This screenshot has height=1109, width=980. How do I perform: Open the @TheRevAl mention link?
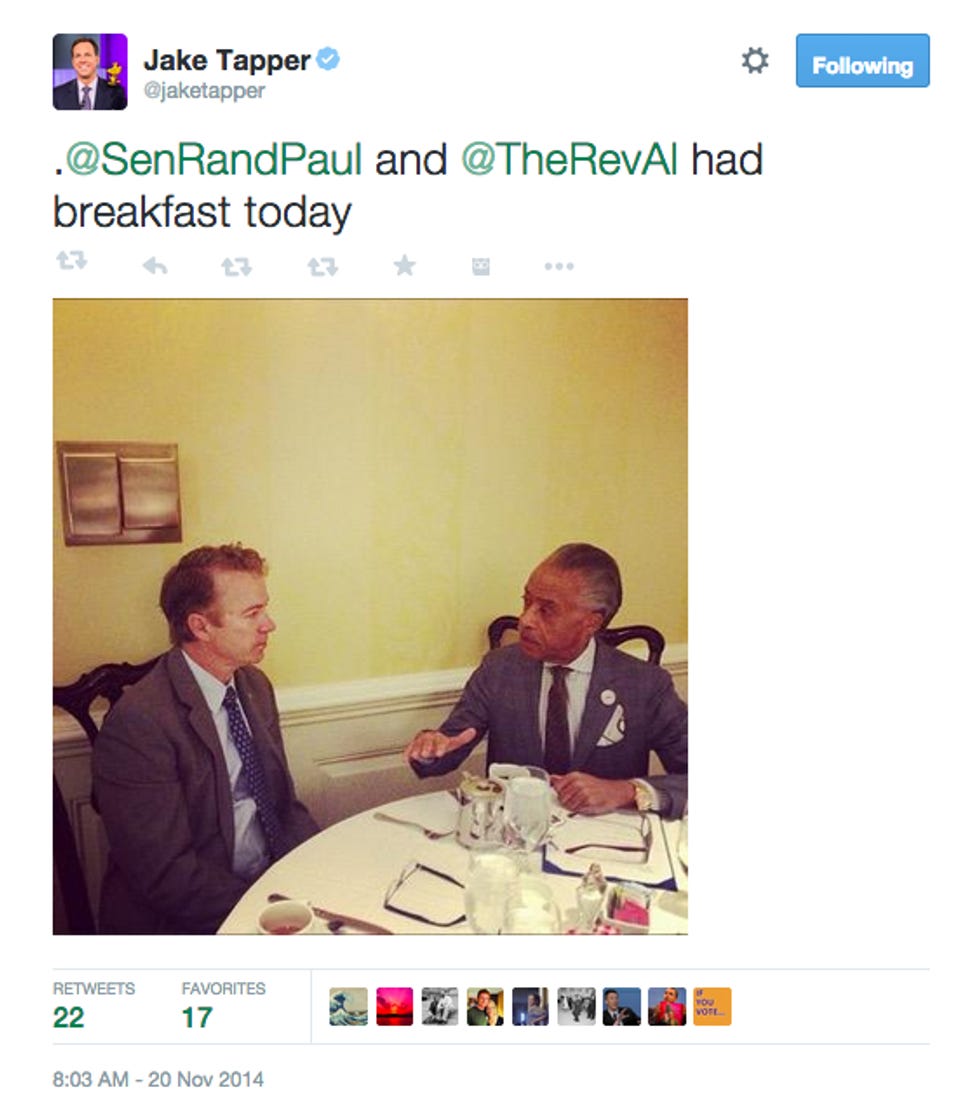[569, 159]
